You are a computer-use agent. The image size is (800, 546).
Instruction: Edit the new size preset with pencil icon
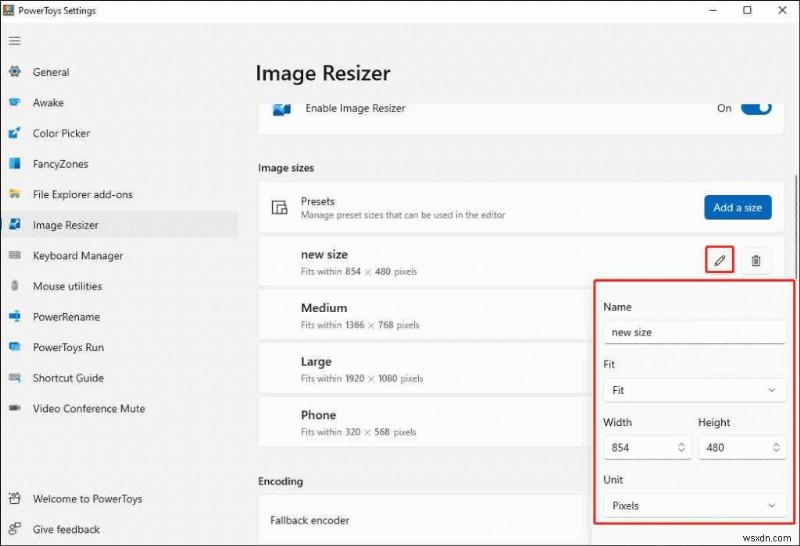tap(719, 260)
